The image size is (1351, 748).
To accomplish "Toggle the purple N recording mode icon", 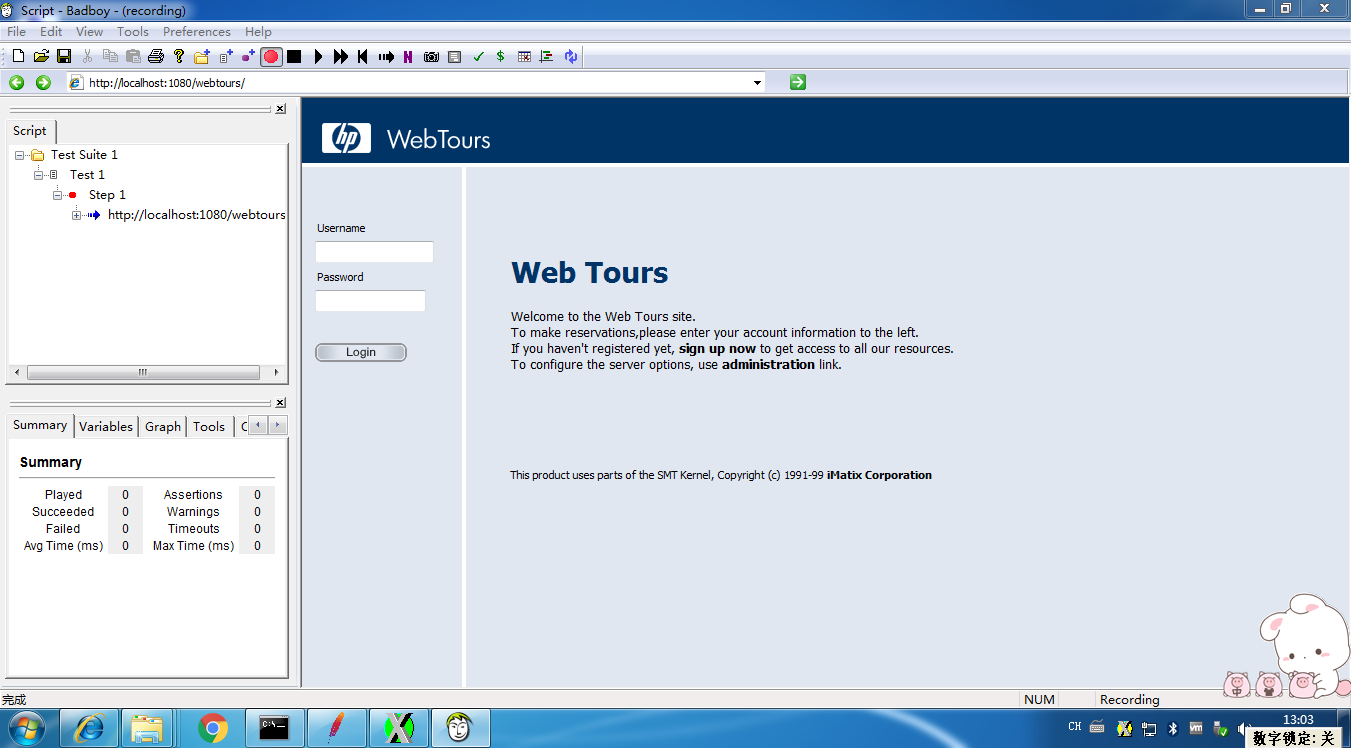I will click(x=408, y=57).
